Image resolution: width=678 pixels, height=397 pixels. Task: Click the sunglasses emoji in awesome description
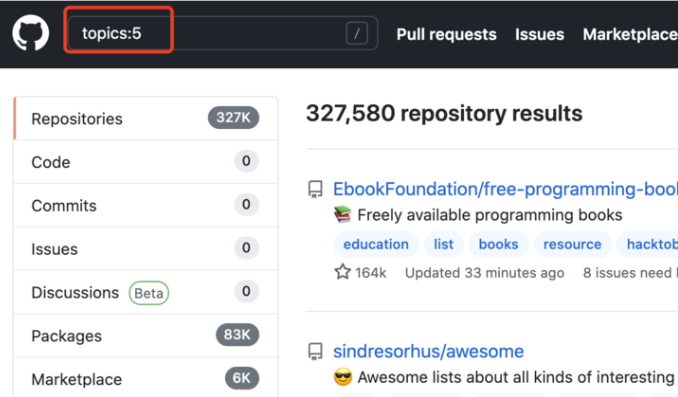pos(342,377)
